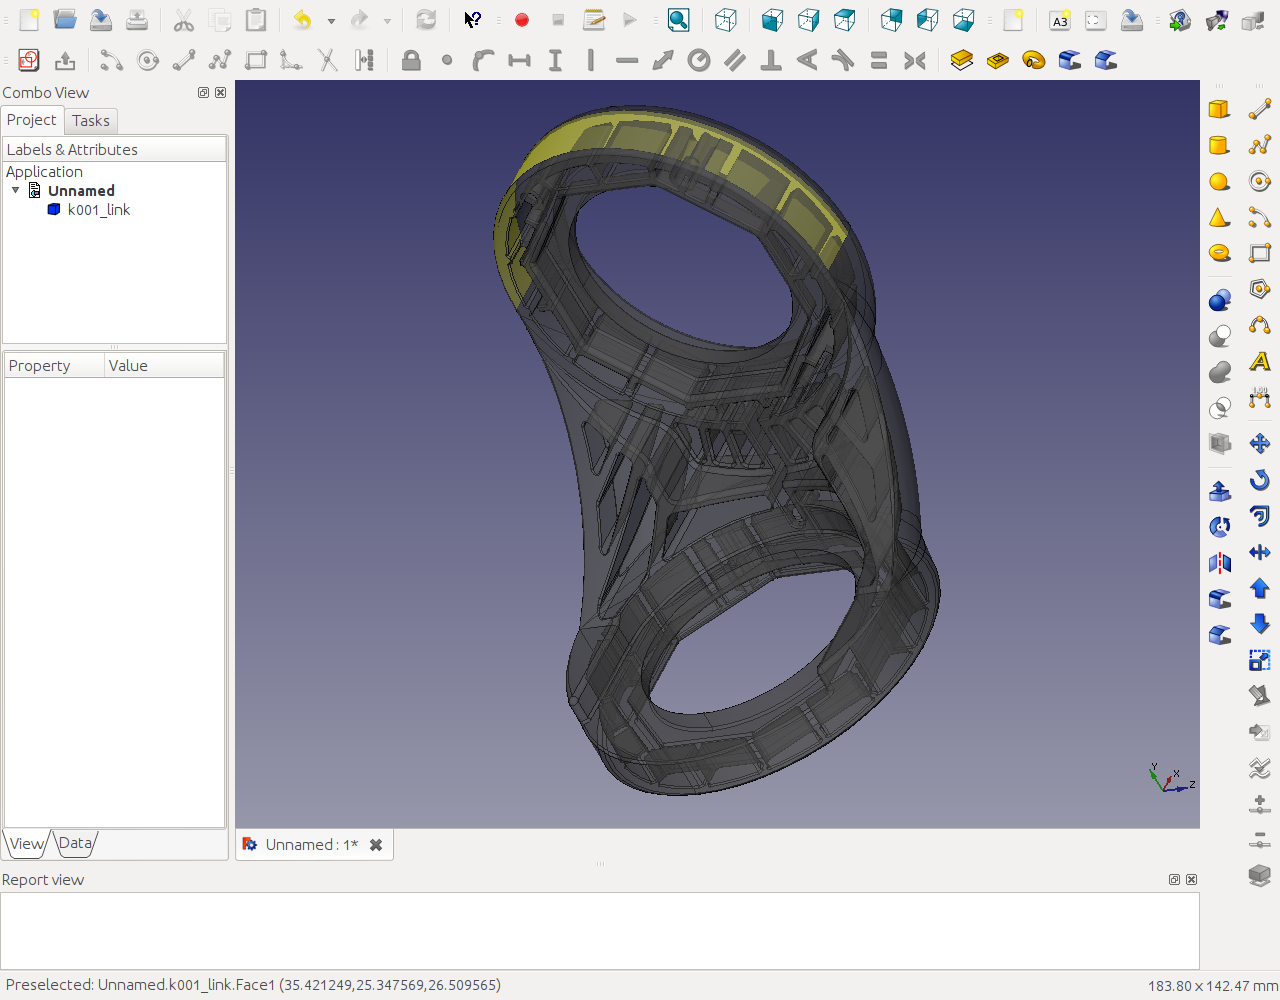Toggle floating for the Combo View panel
The height and width of the screenshot is (1000, 1280).
[x=203, y=93]
